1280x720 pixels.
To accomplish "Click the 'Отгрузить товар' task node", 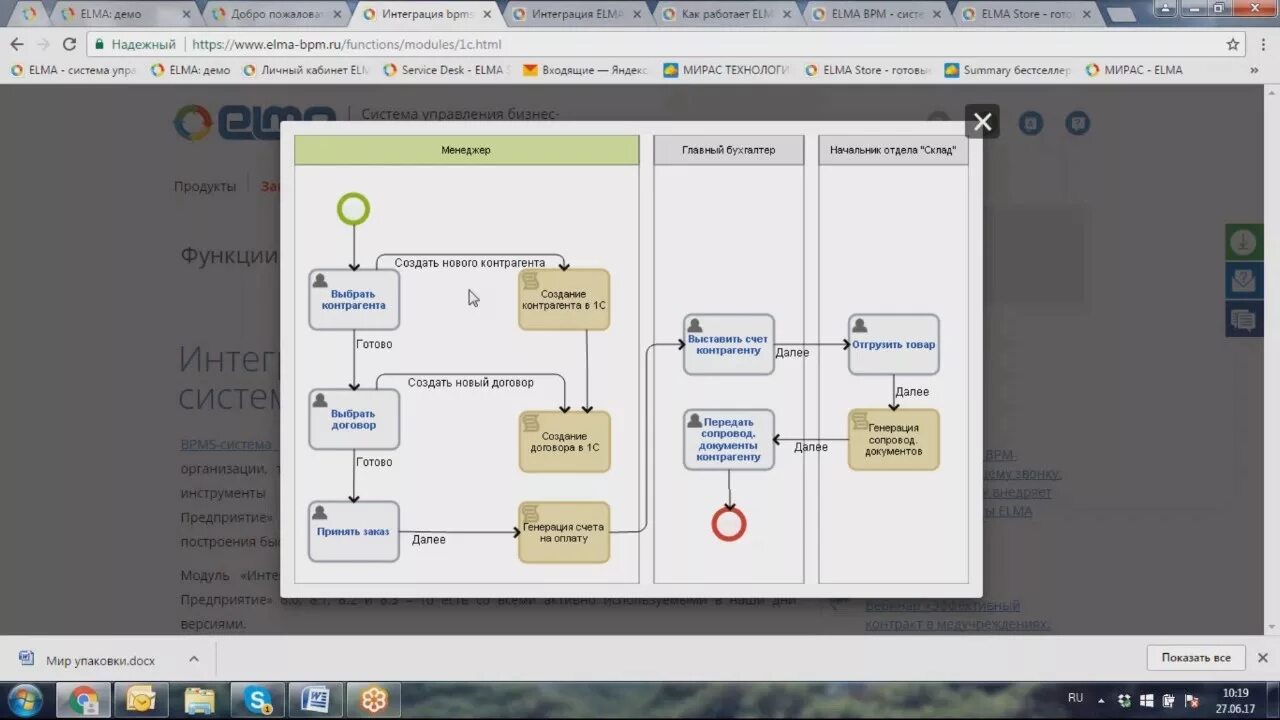I will pyautogui.click(x=894, y=344).
